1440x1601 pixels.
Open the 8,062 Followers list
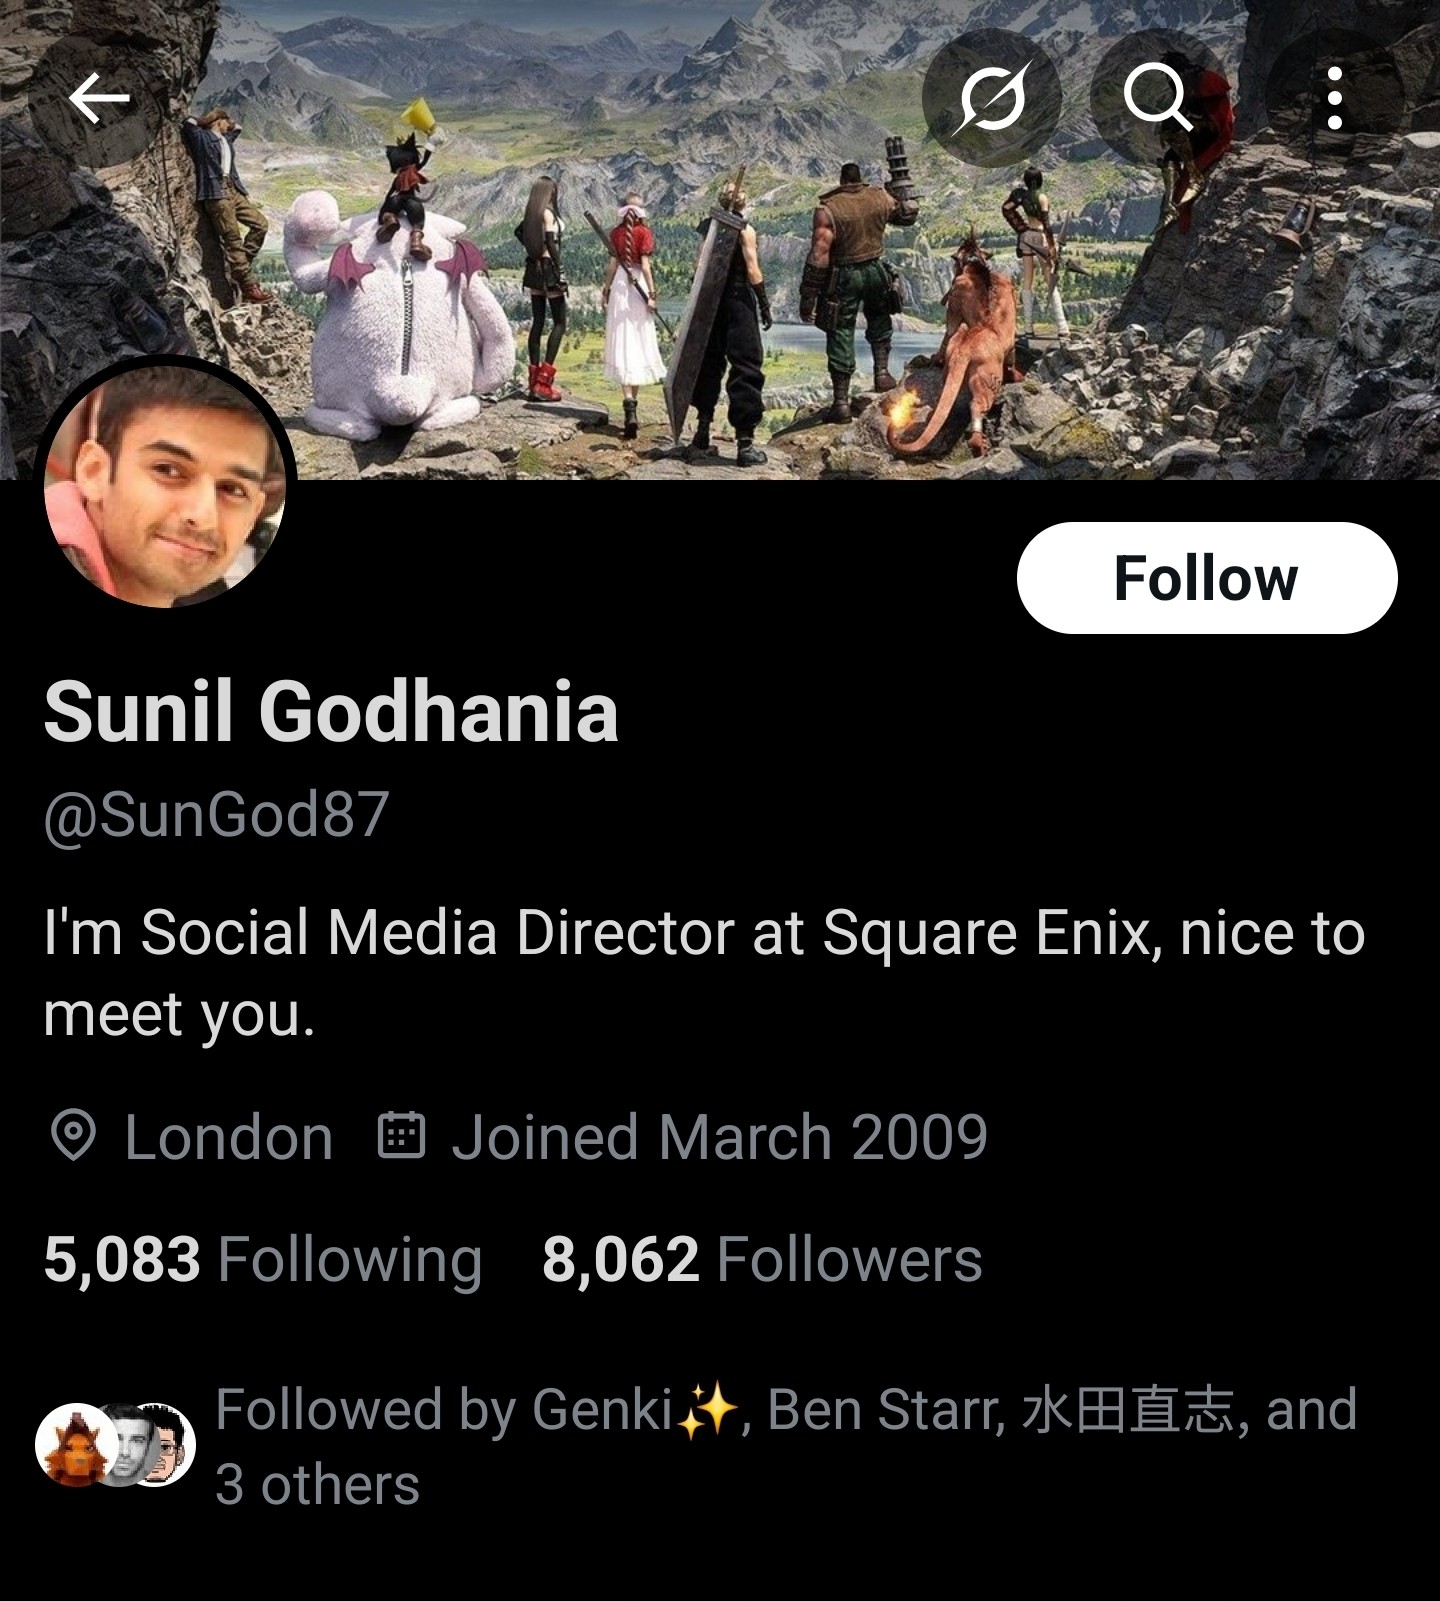(762, 1259)
